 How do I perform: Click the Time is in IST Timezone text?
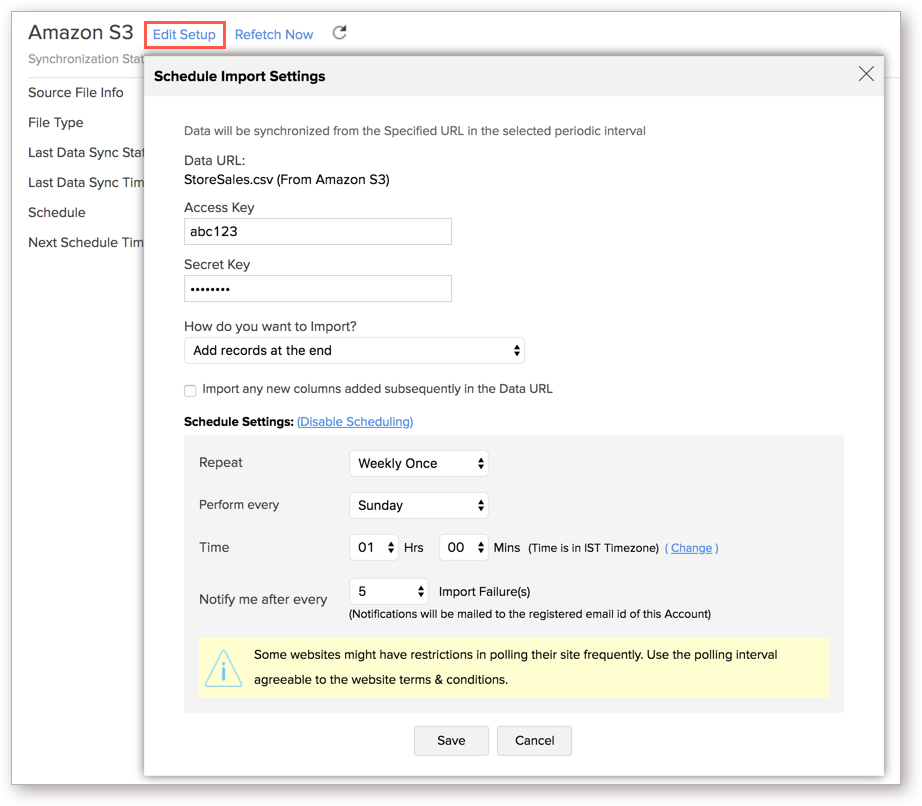[593, 548]
